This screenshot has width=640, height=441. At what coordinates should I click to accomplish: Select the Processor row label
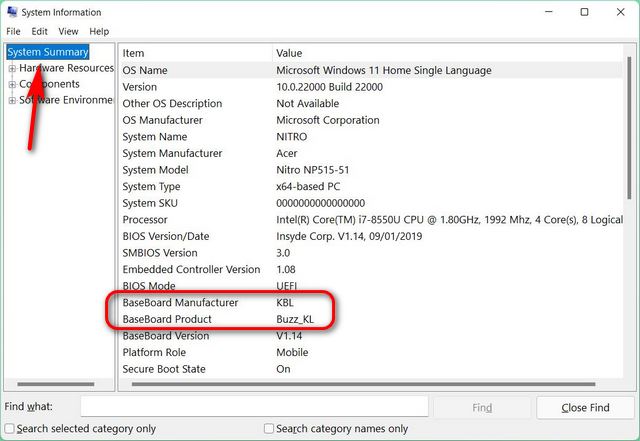145,220
